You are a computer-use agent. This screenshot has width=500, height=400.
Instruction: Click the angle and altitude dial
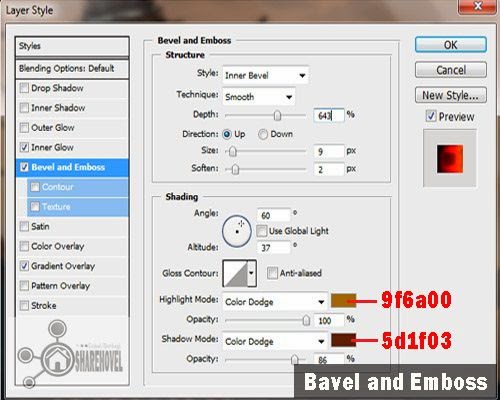[237, 231]
